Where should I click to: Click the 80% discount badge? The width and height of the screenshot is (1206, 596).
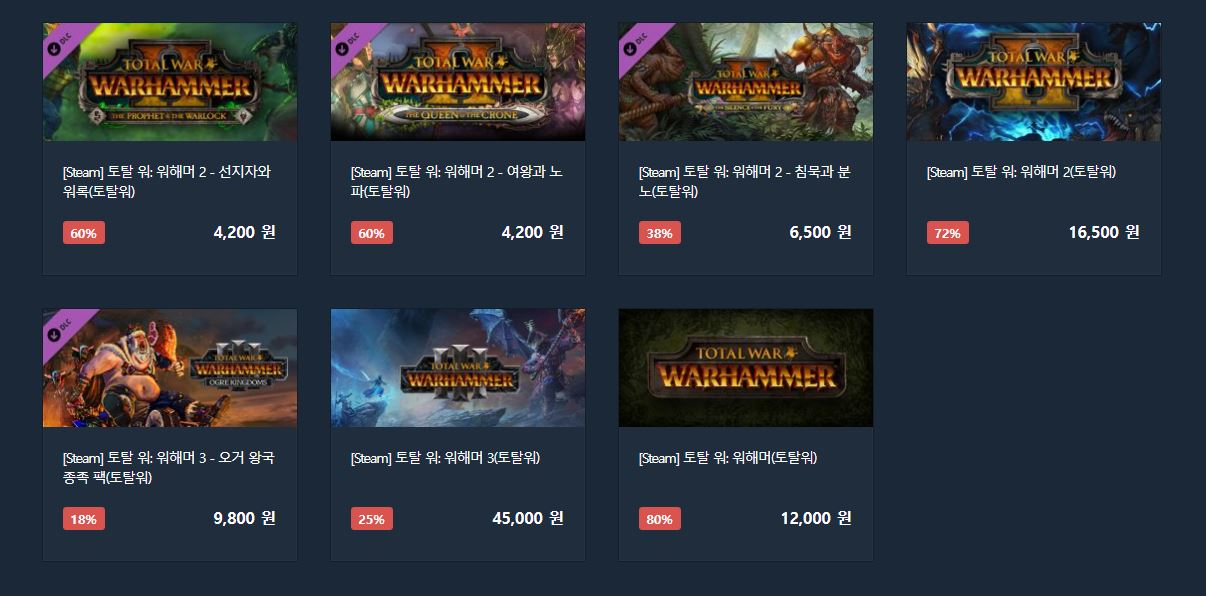click(660, 519)
